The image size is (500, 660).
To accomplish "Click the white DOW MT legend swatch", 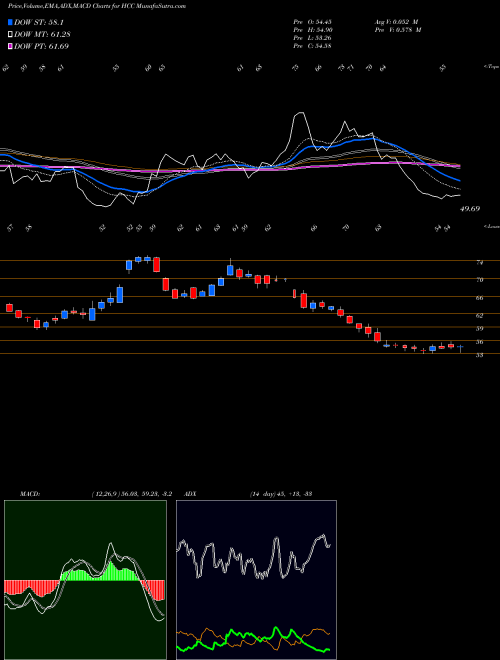I will [x=10, y=35].
